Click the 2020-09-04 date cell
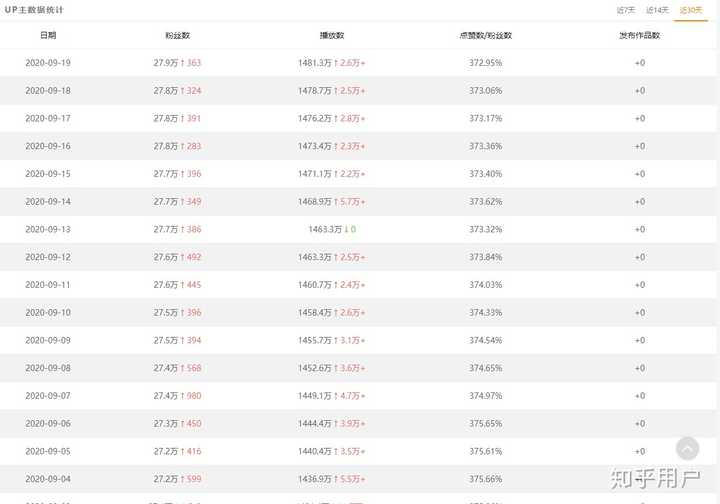 pos(48,479)
